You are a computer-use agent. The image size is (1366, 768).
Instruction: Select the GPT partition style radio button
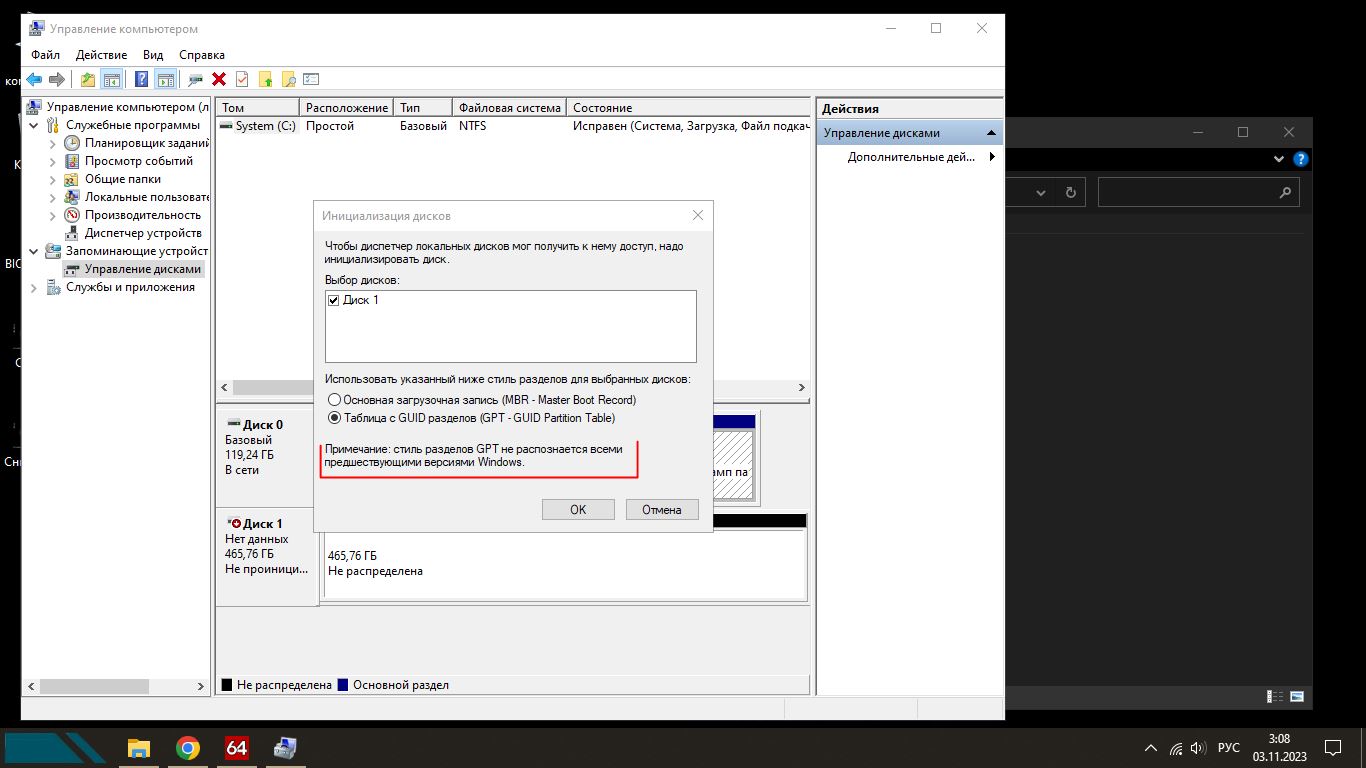[335, 418]
